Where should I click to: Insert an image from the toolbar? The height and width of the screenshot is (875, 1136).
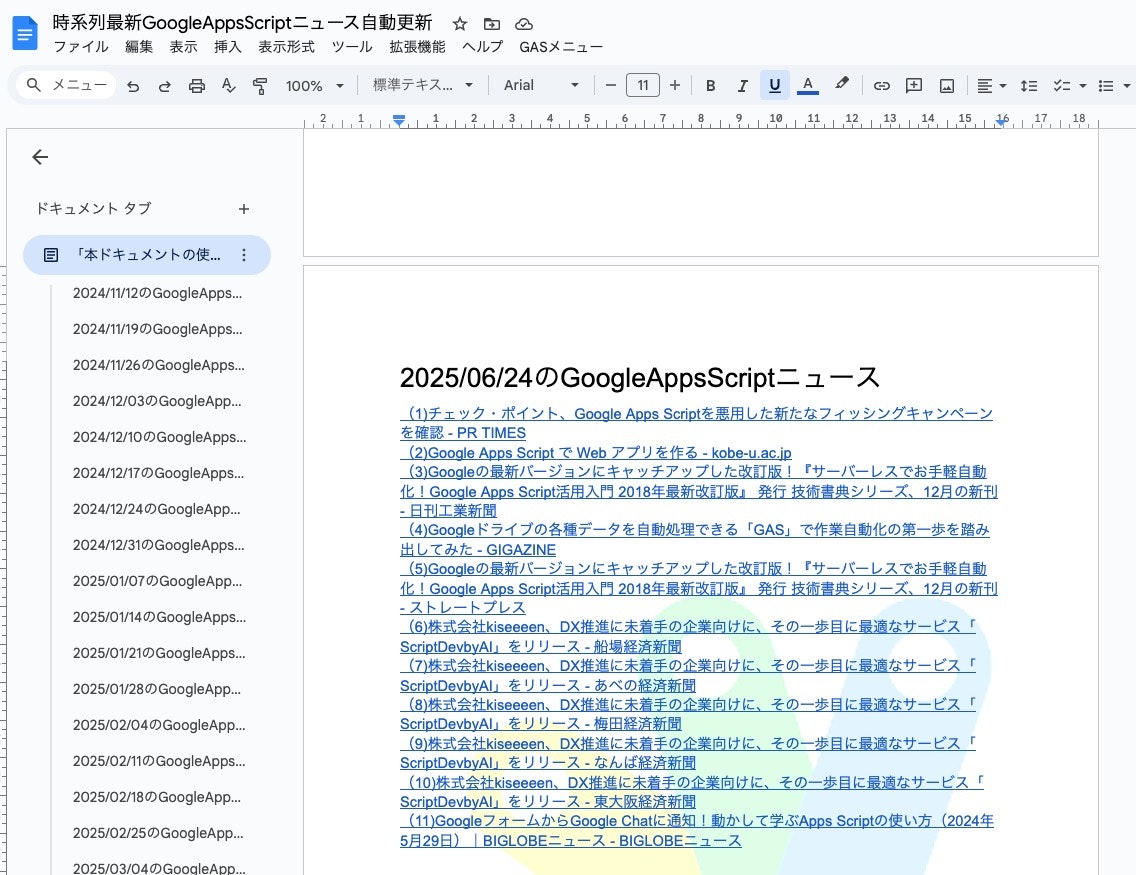pyautogui.click(x=947, y=85)
